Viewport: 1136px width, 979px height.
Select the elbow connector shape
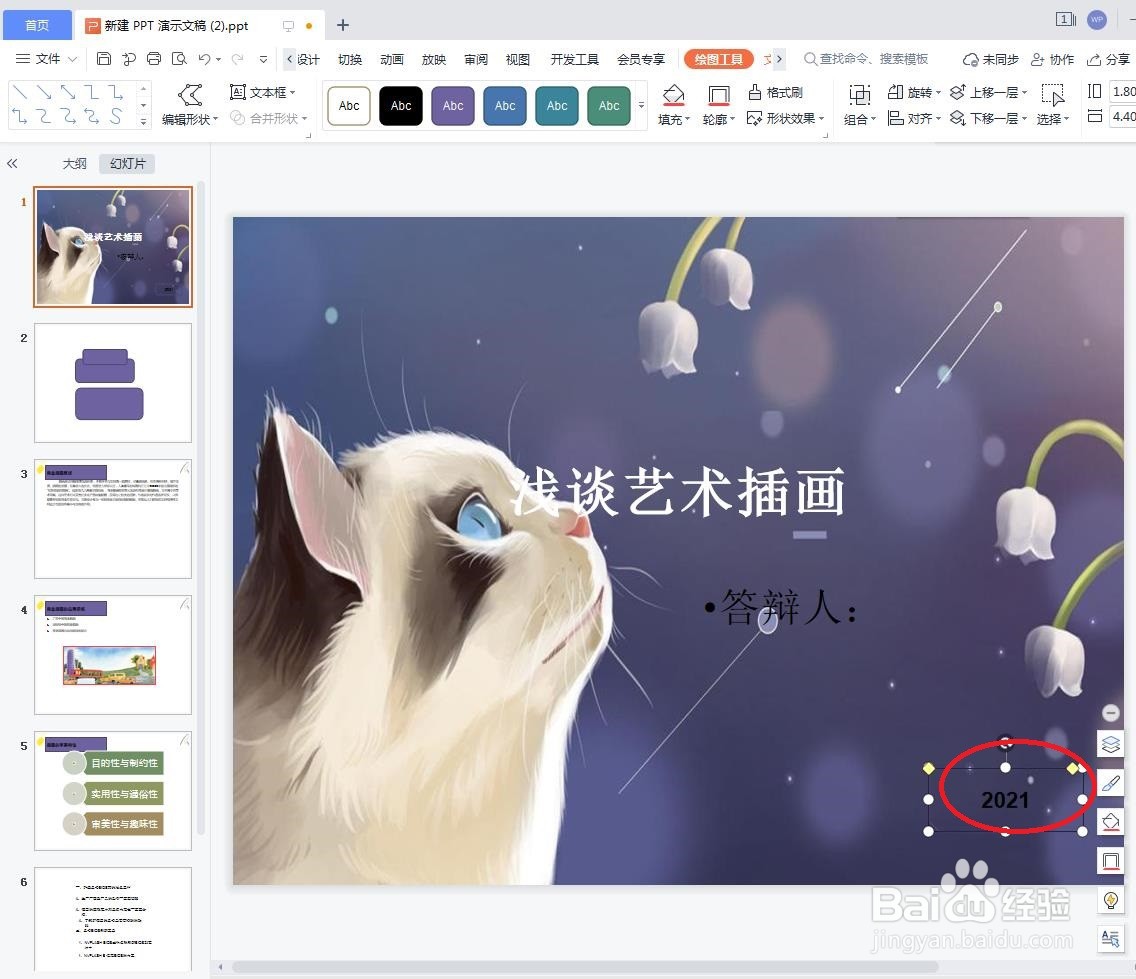point(92,92)
